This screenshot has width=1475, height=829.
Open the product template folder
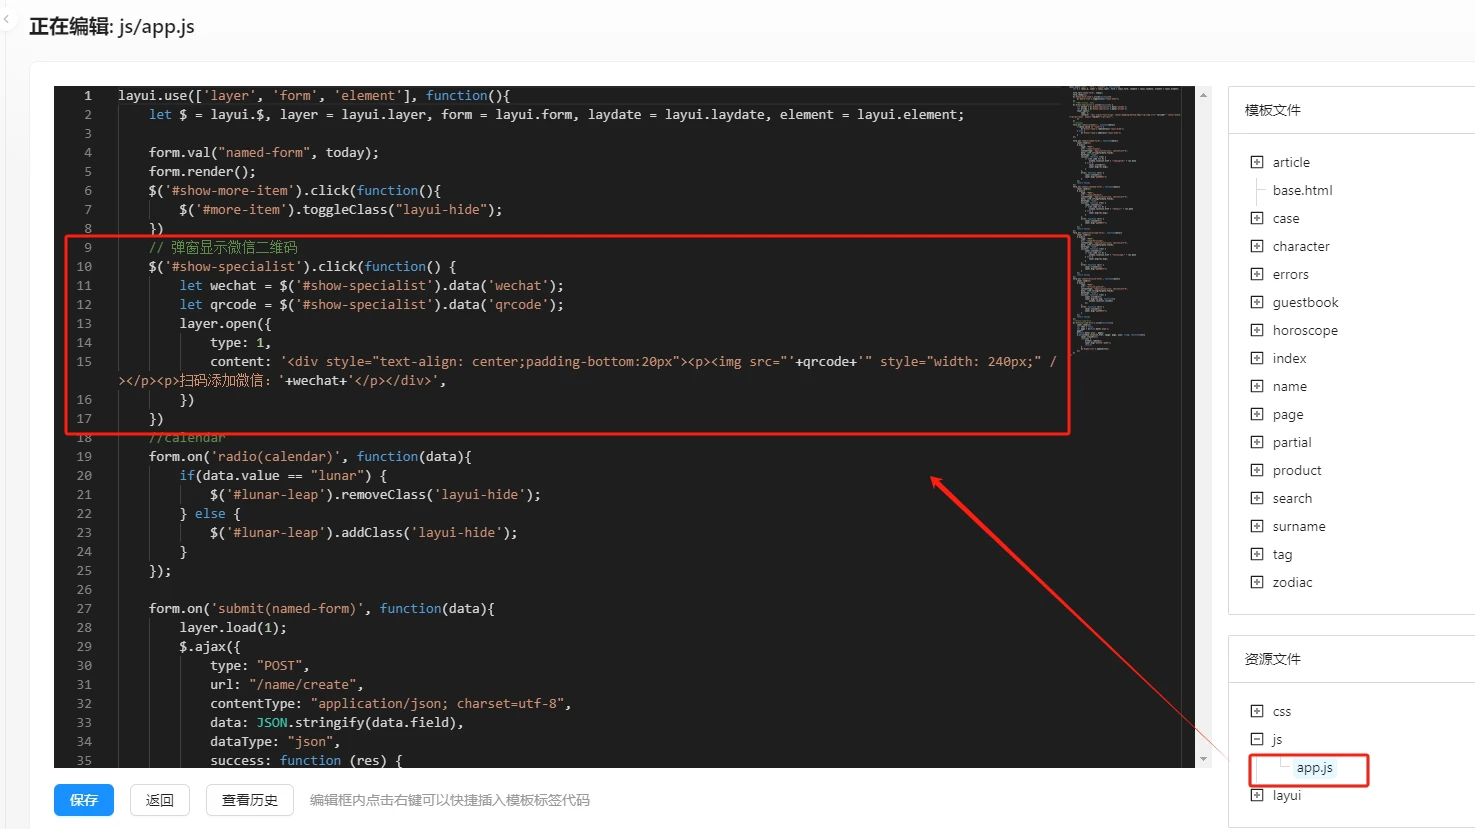pyautogui.click(x=1297, y=470)
